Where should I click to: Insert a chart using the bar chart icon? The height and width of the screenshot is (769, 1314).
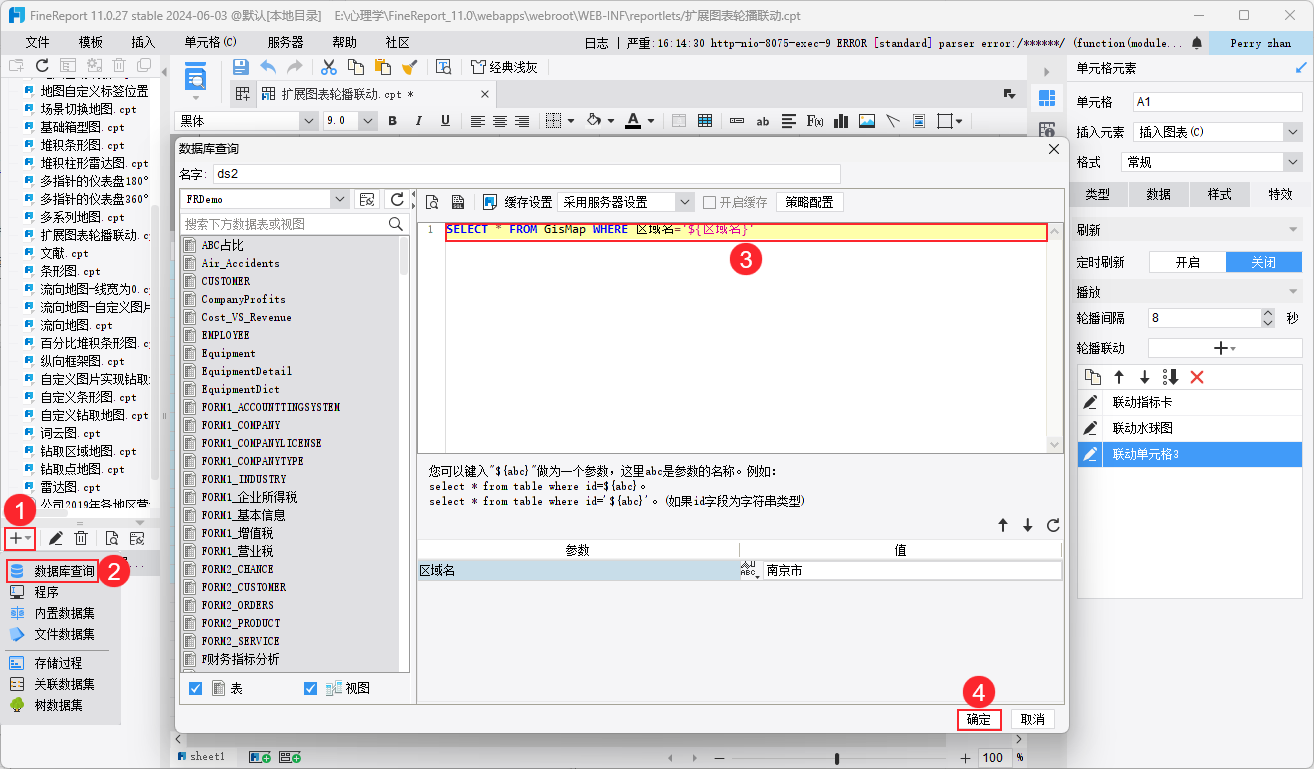click(841, 121)
